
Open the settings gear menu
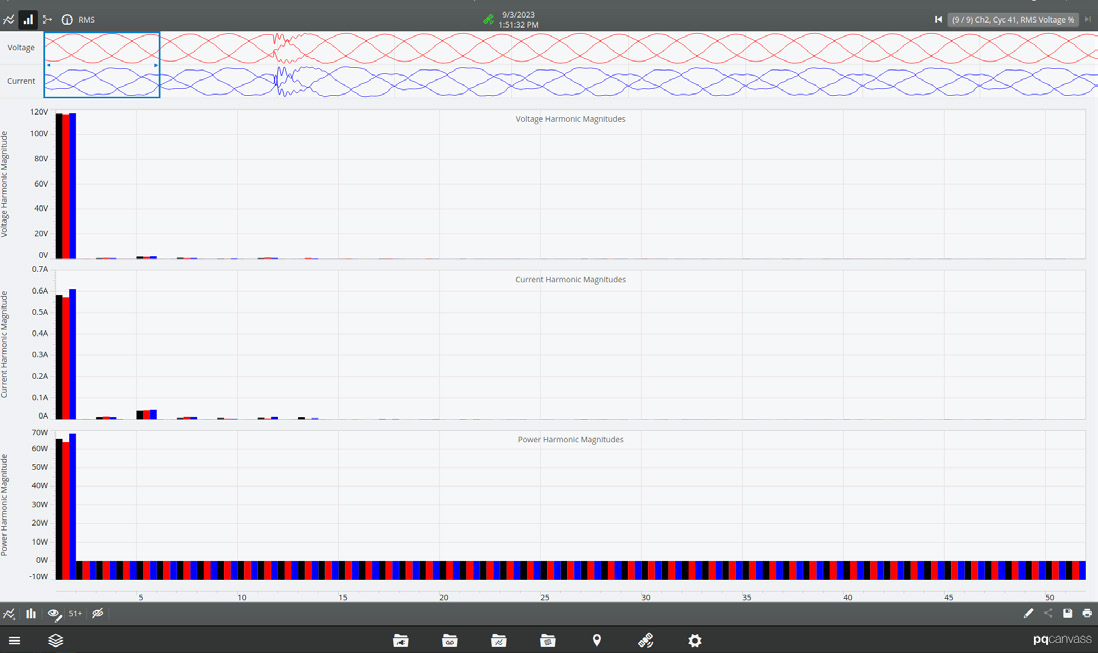pos(694,641)
